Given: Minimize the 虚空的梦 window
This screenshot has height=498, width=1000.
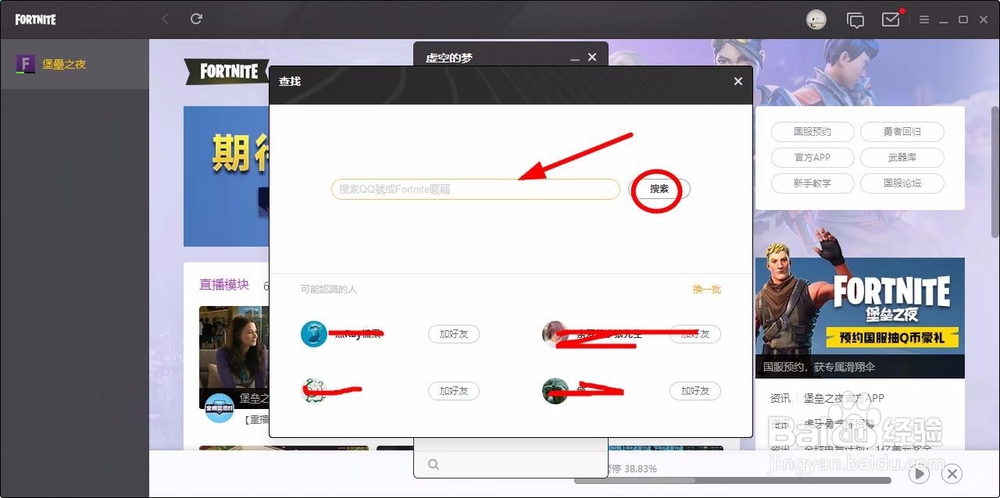Looking at the screenshot, I should pos(575,59).
